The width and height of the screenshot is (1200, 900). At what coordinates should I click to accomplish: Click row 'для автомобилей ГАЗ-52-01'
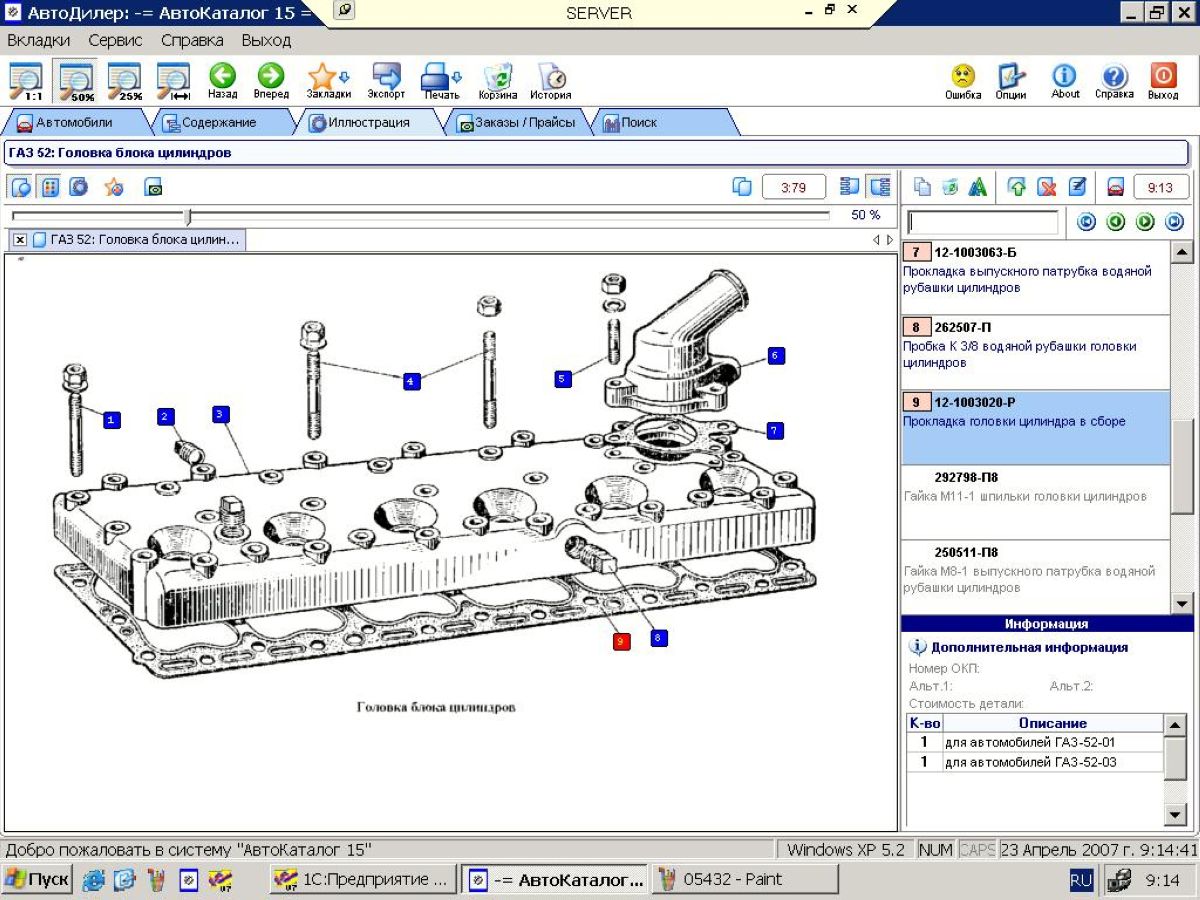coord(1035,743)
